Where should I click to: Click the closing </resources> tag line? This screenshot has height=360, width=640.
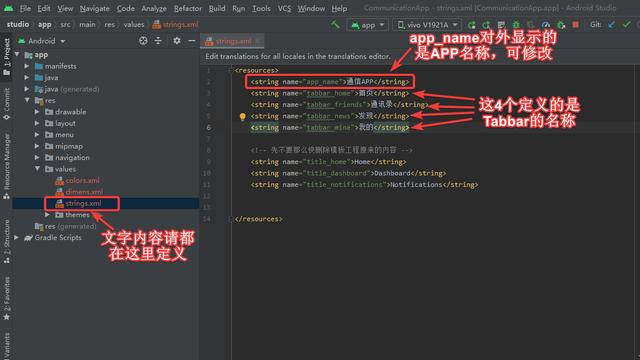(x=258, y=219)
